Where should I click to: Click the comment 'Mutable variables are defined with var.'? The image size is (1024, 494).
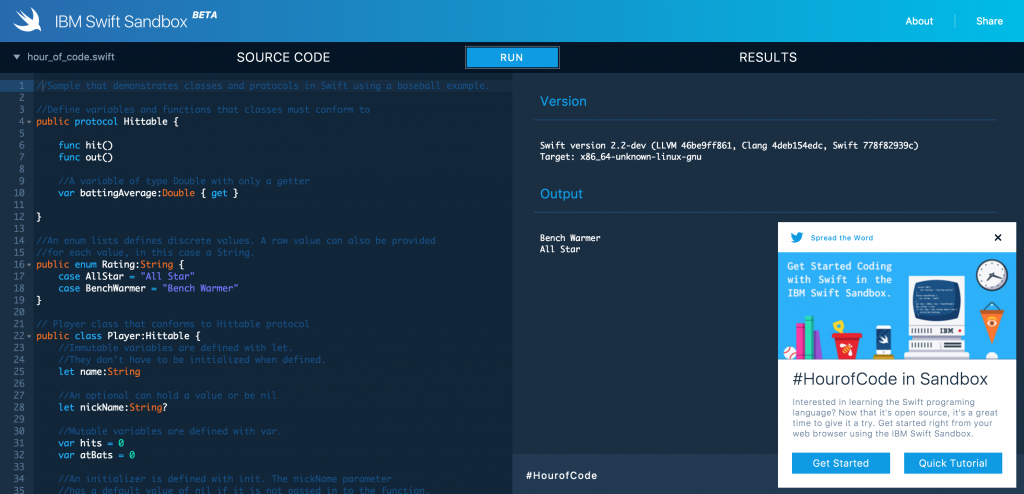(x=170, y=431)
